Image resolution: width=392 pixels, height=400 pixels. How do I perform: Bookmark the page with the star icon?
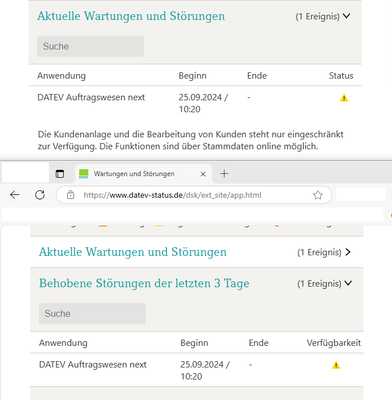318,195
